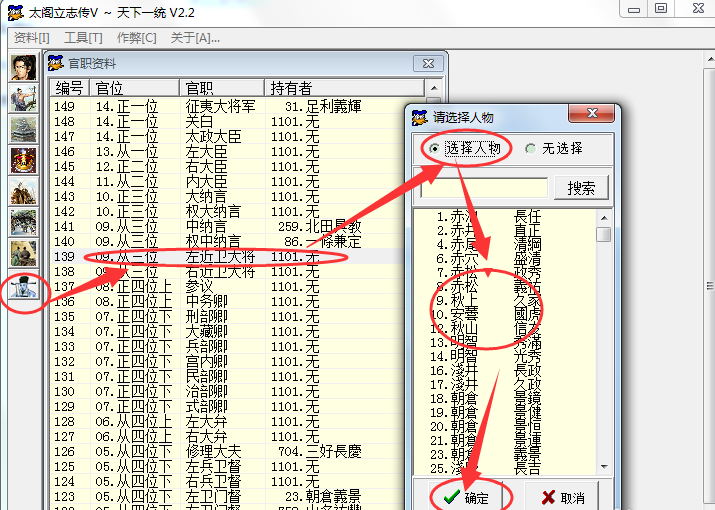The width and height of the screenshot is (715, 510).
Task: Open the 资料[I] menu
Action: tap(31, 38)
